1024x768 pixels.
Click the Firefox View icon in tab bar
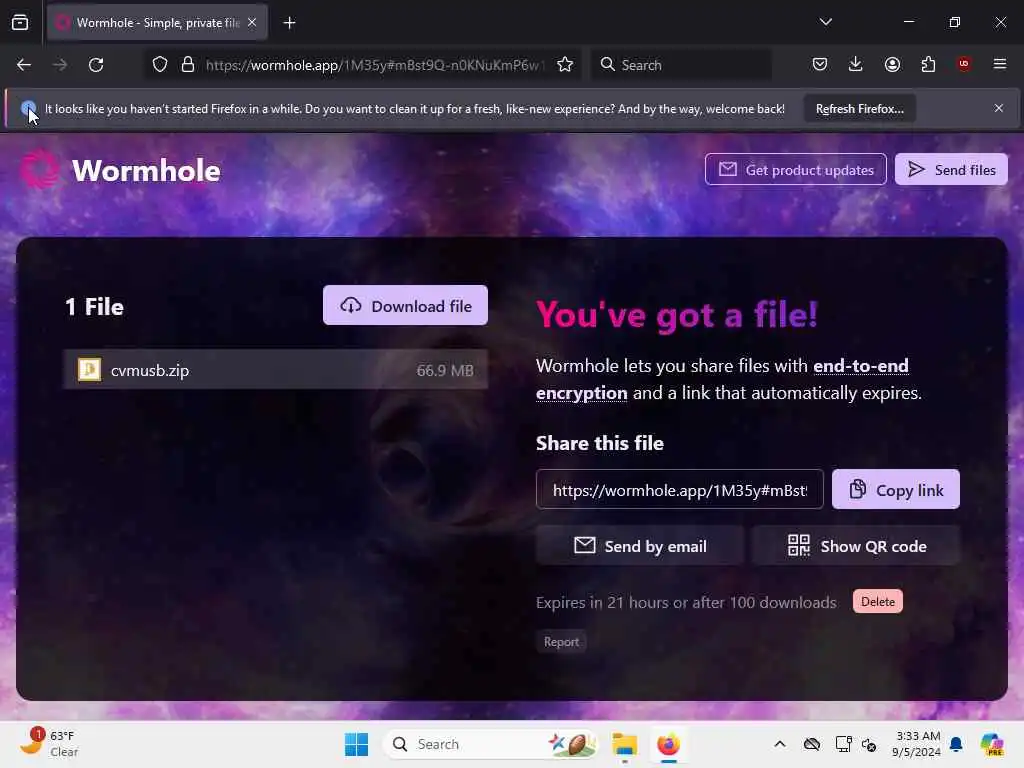[x=20, y=23]
